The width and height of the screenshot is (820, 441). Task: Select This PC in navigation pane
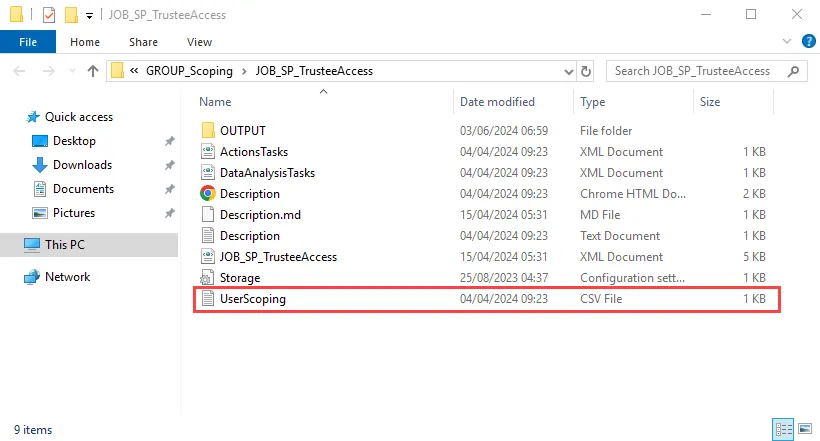(x=65, y=244)
